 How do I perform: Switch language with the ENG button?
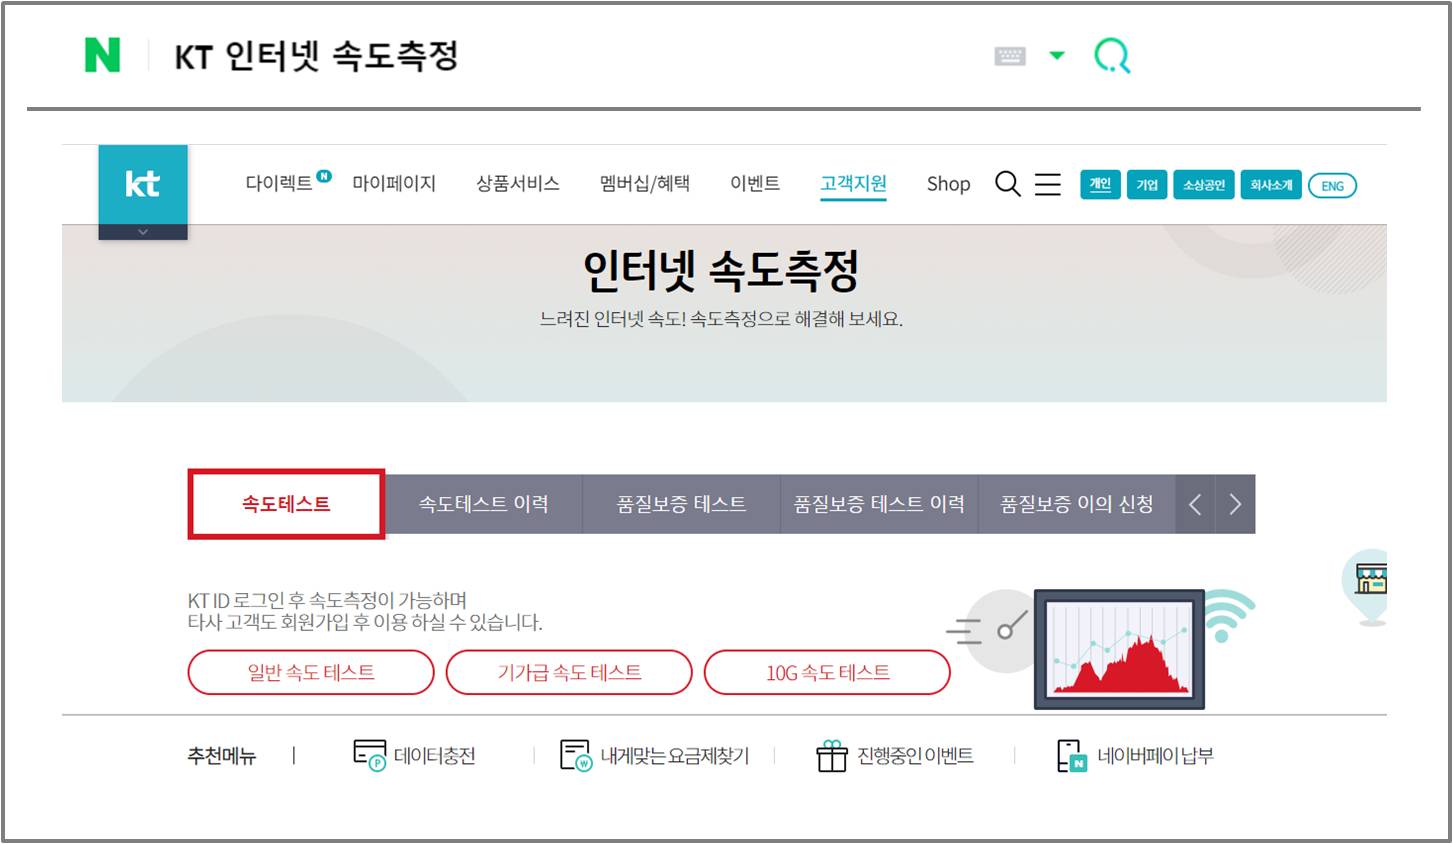pyautogui.click(x=1332, y=186)
